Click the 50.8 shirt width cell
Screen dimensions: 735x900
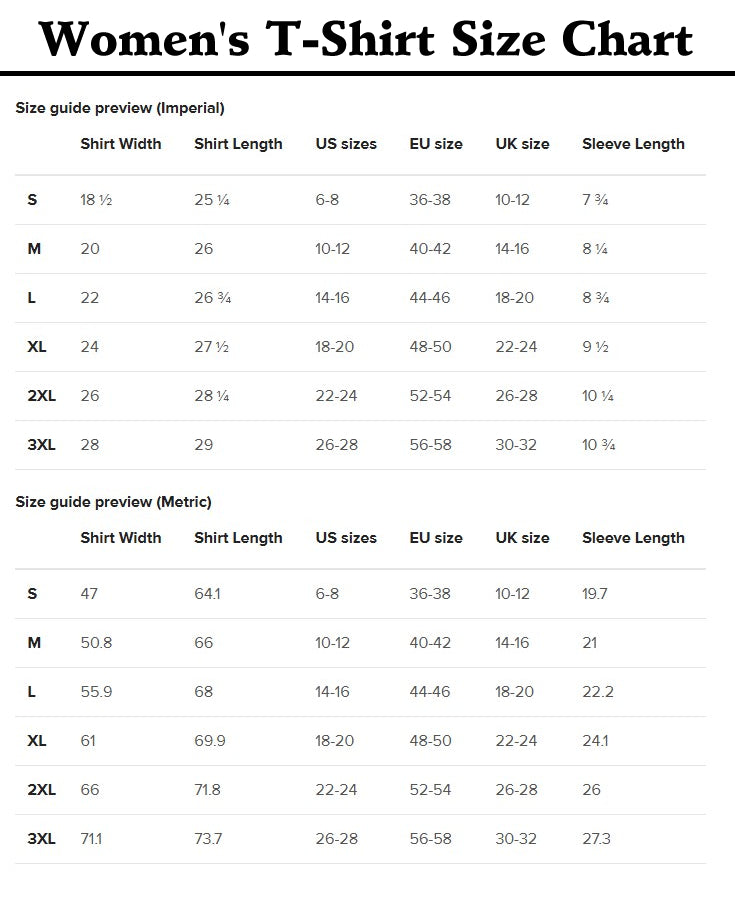point(96,643)
